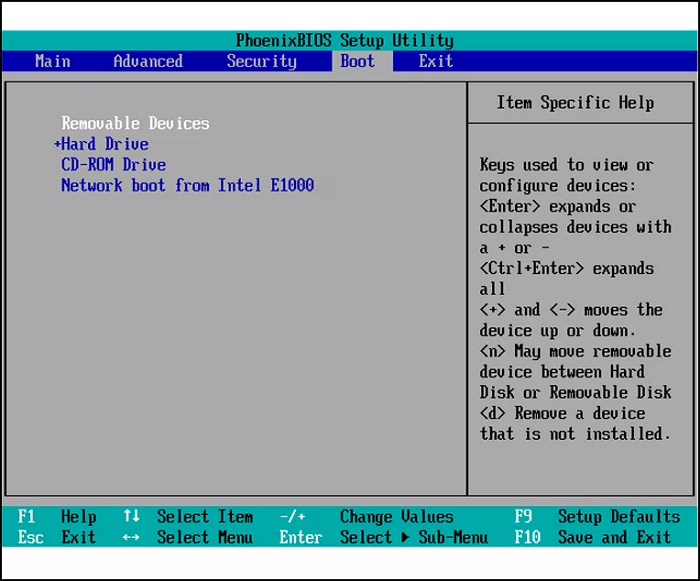Select the highlighted Boot tab
This screenshot has width=700, height=581.
357,61
